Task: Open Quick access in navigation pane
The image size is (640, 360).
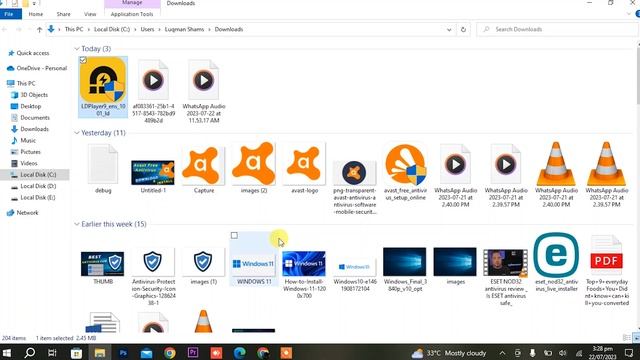Action: coord(33,53)
